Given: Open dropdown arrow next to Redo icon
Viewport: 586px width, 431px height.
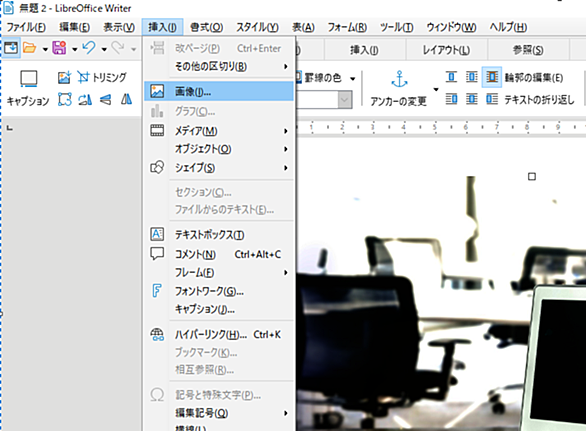Looking at the screenshot, I should pos(133,49).
